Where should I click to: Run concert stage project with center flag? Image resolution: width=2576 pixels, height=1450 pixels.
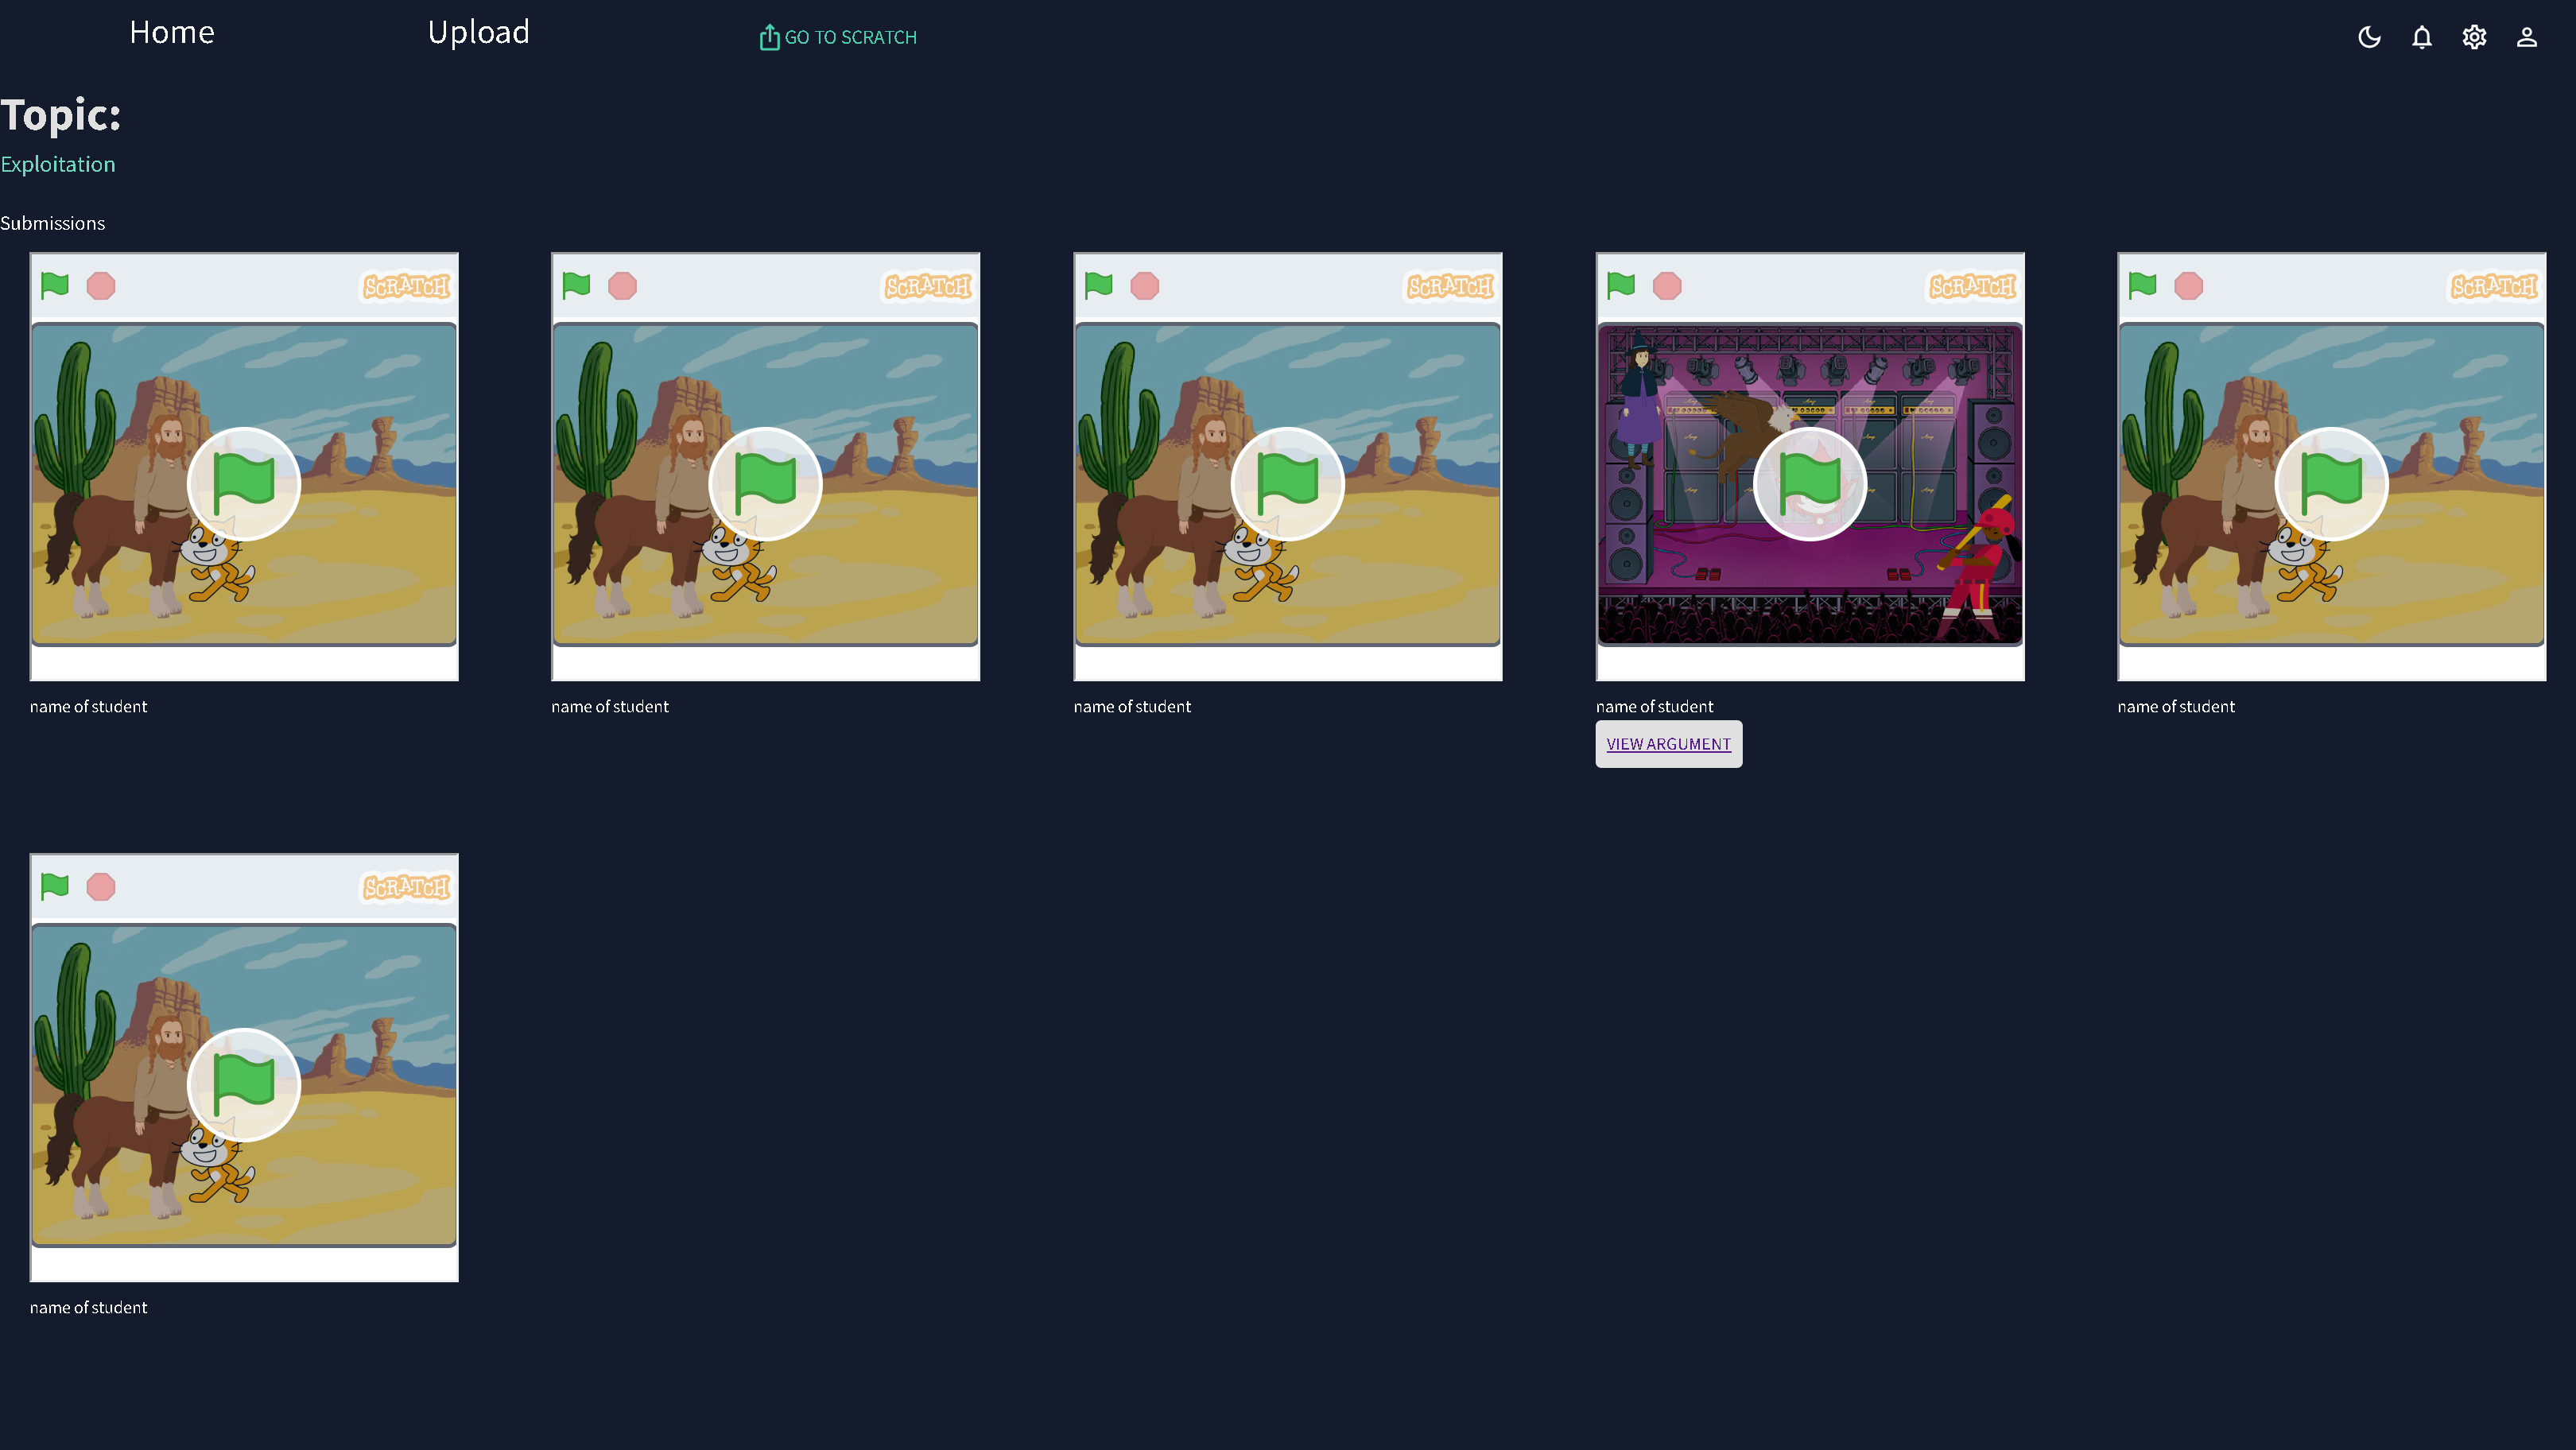1809,484
